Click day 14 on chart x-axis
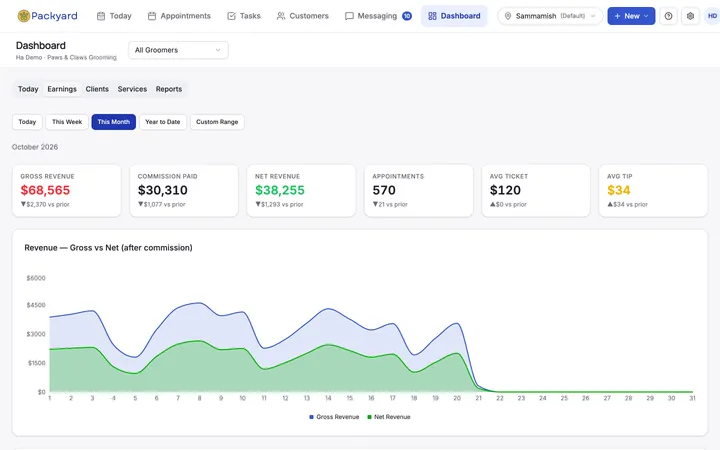 click(328, 398)
